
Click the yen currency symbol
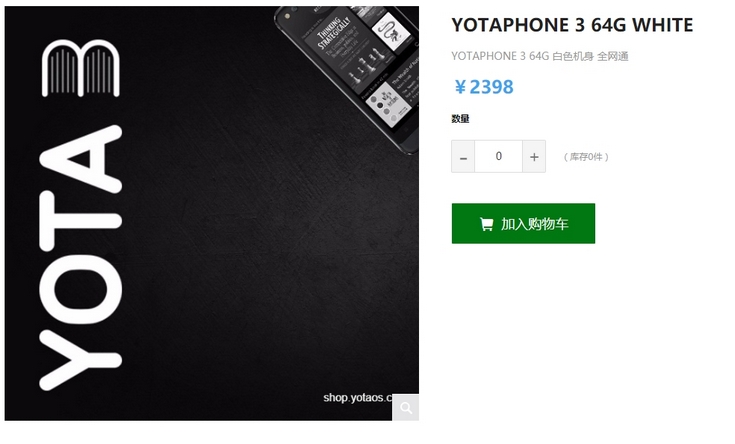[460, 87]
